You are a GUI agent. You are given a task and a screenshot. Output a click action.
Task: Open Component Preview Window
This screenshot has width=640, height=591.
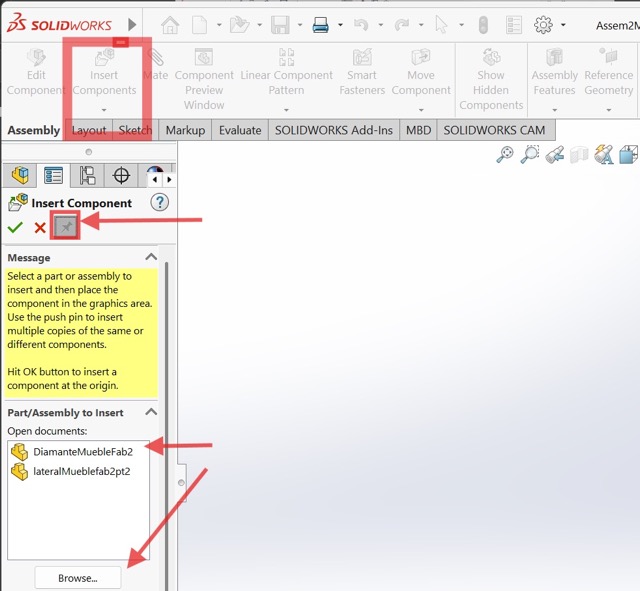click(x=204, y=79)
